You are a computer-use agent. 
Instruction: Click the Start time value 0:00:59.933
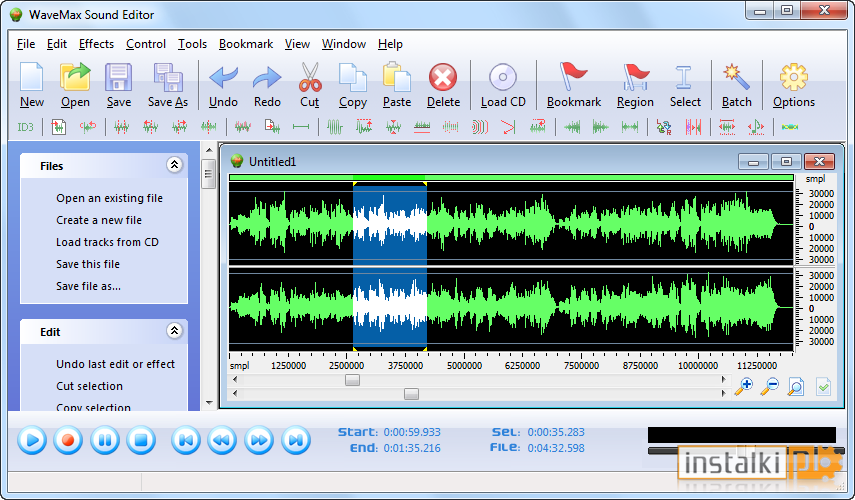pos(412,432)
